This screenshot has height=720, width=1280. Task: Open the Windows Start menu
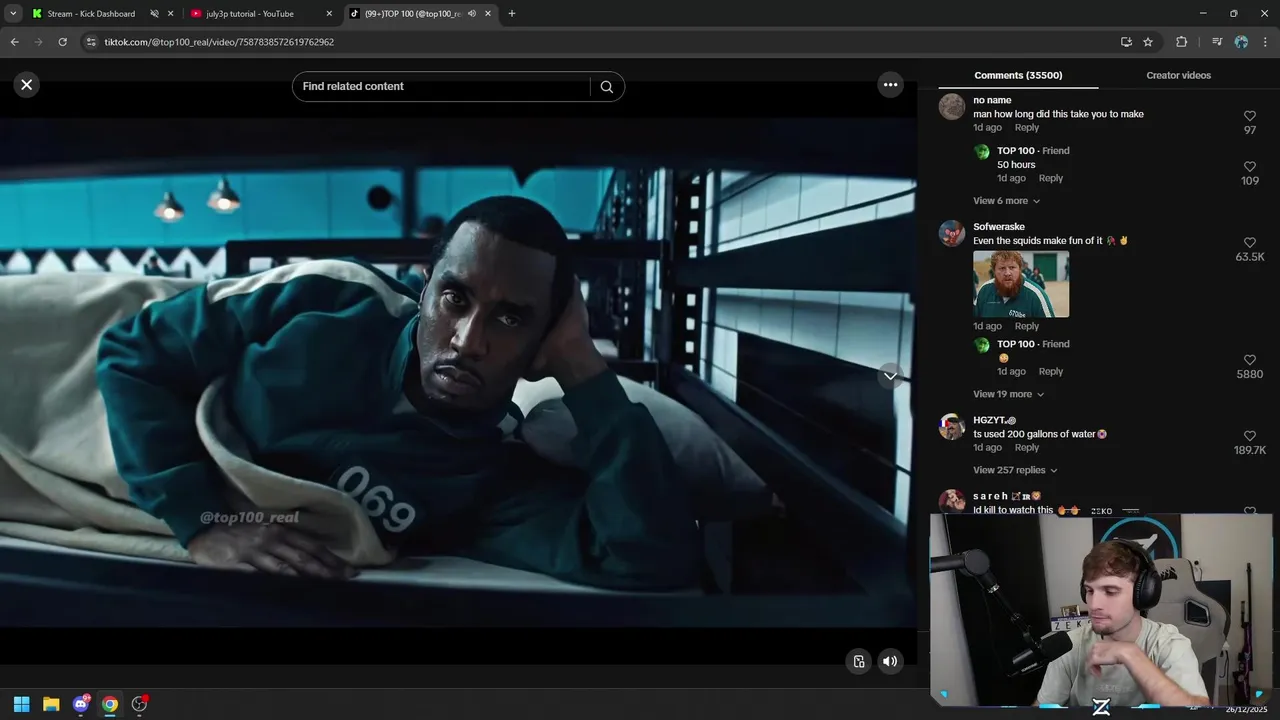pyautogui.click(x=21, y=704)
